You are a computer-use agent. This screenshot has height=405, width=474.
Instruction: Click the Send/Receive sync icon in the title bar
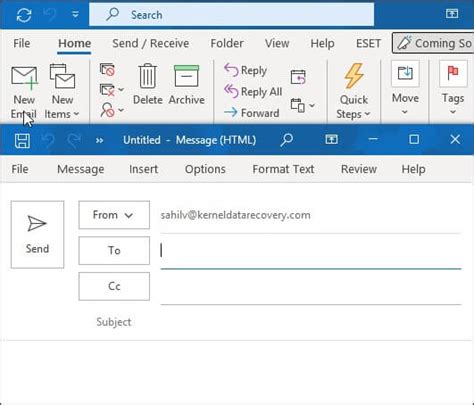click(24, 15)
